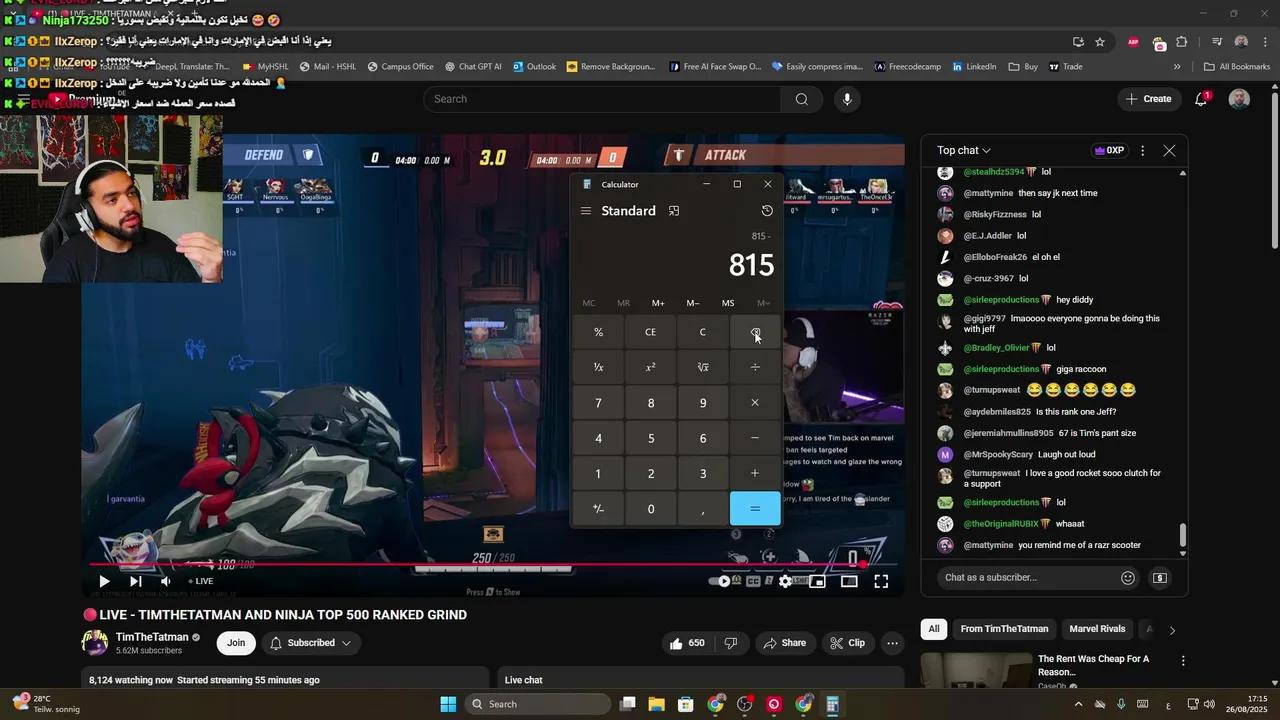Screen dimensions: 1280x720
Task: Create a Clip of the stream
Action: pyautogui.click(x=847, y=643)
